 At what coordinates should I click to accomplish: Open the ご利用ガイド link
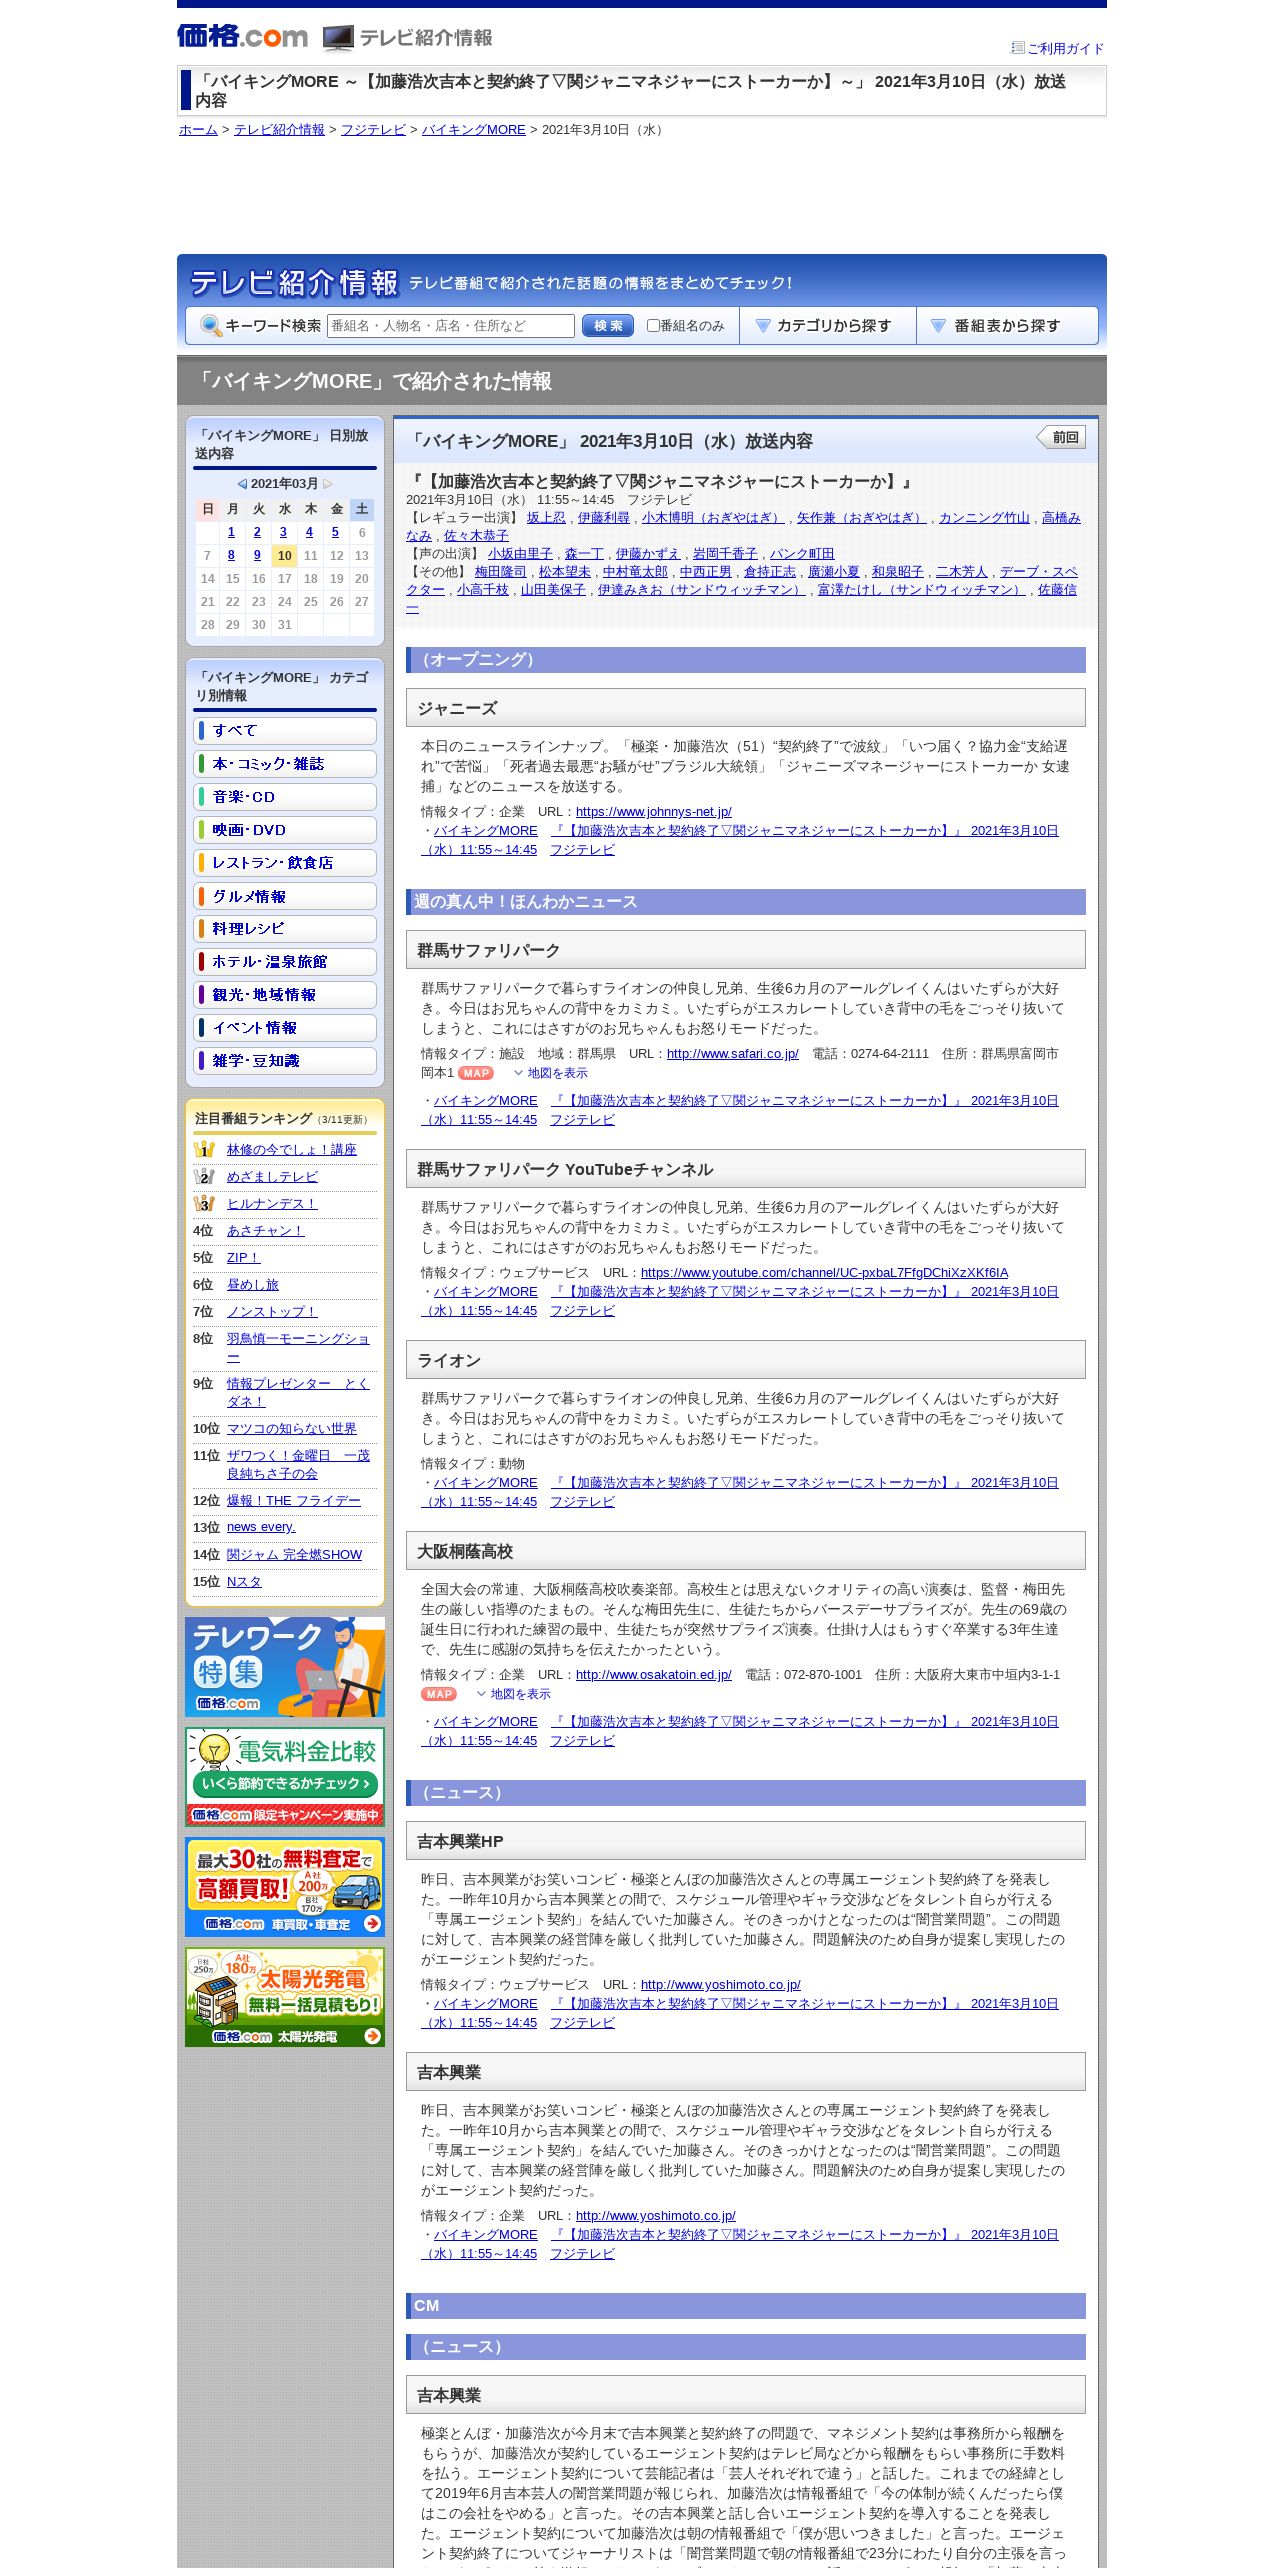coord(1065,49)
